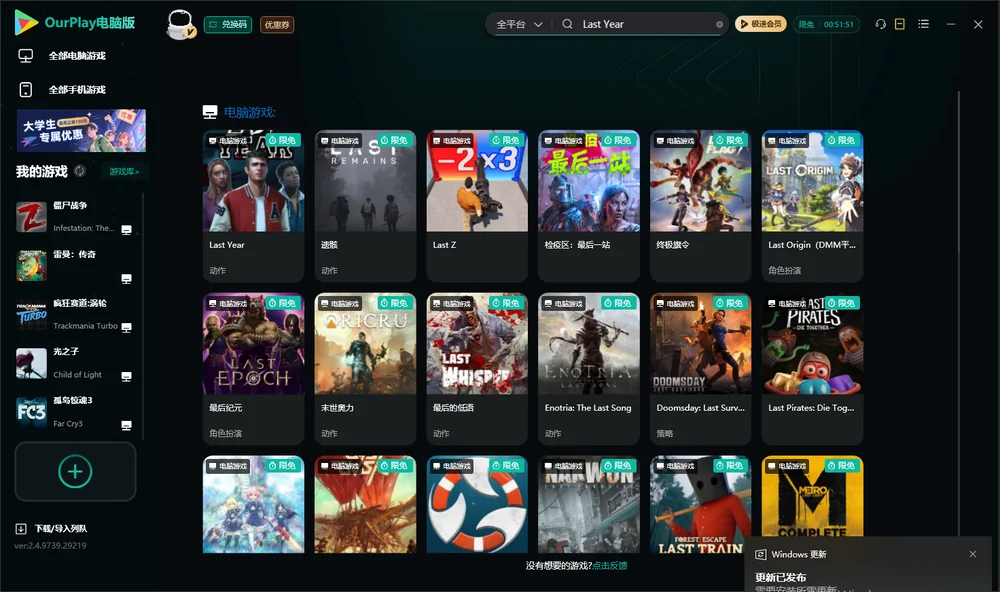Expand the 全平台 platform dropdown

(519, 24)
